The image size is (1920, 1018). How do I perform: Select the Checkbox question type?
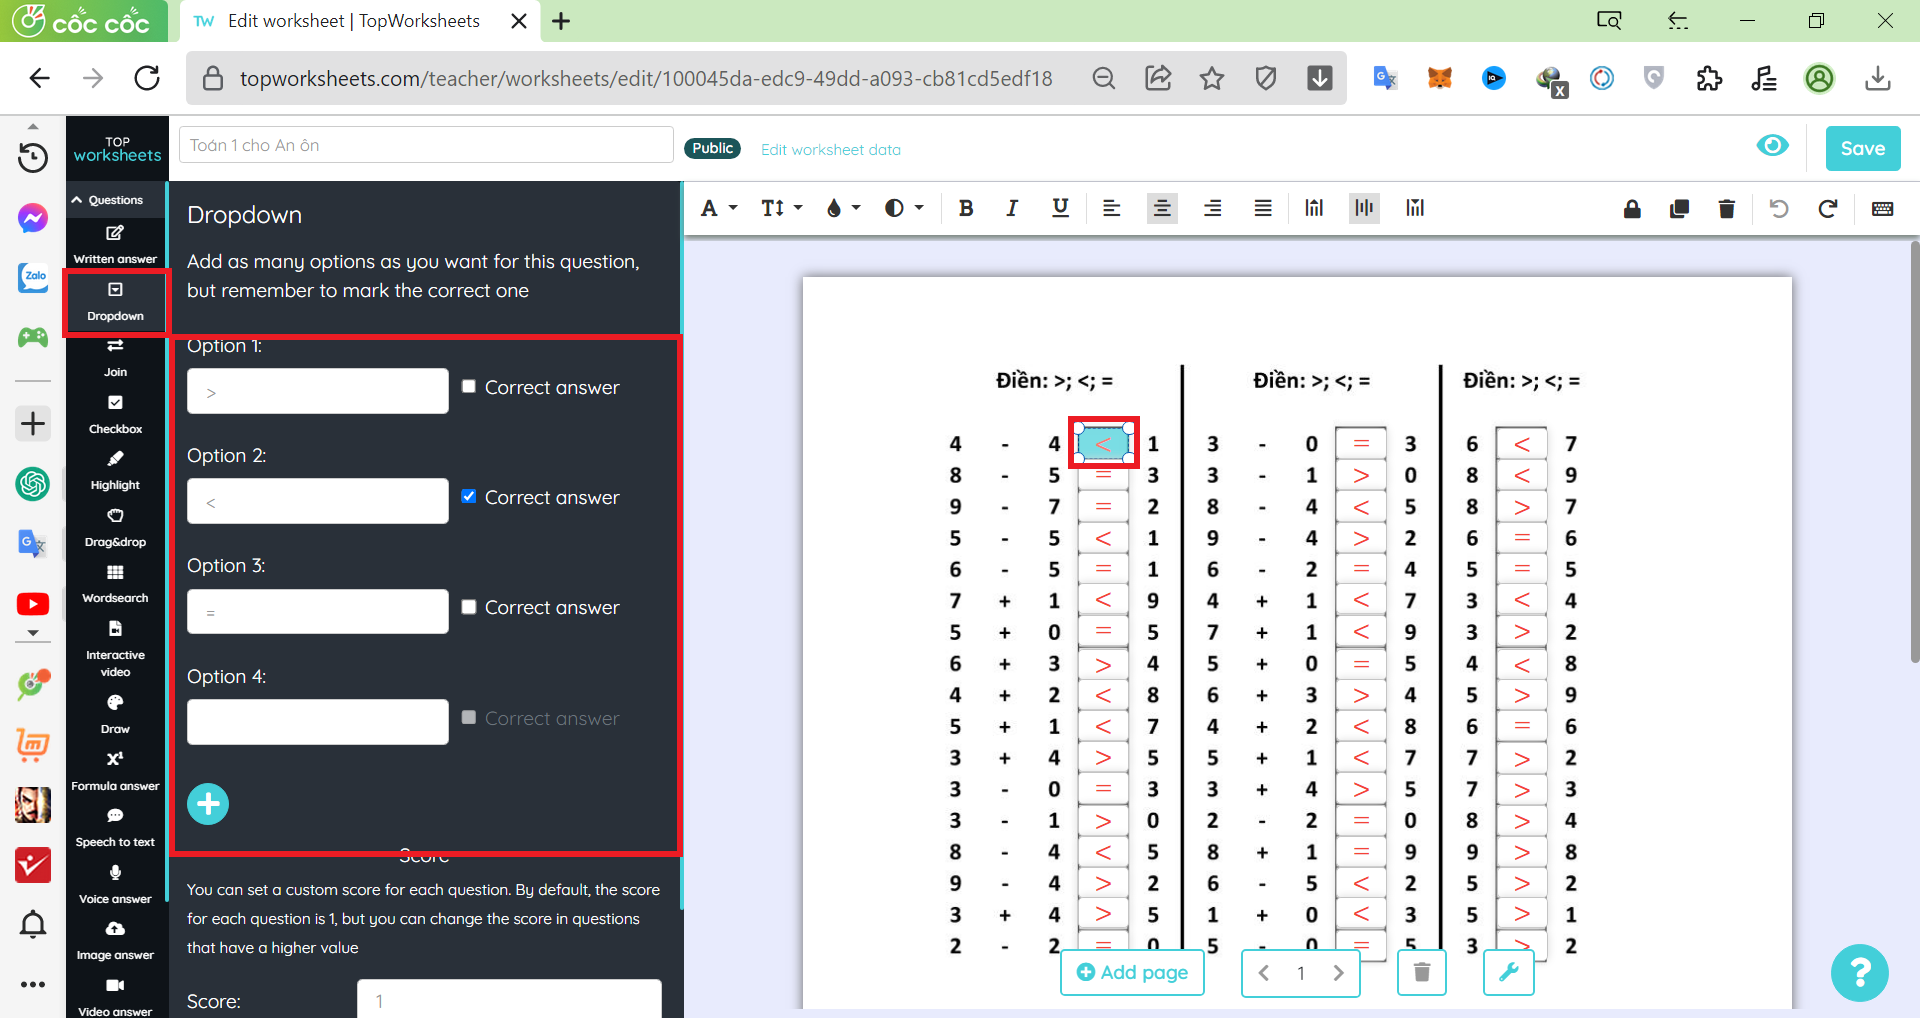(115, 413)
